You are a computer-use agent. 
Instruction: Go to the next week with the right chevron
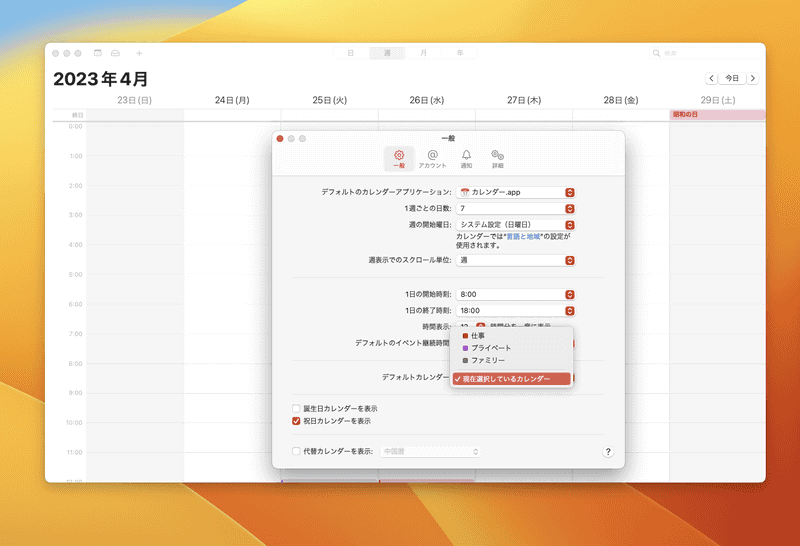(x=753, y=78)
